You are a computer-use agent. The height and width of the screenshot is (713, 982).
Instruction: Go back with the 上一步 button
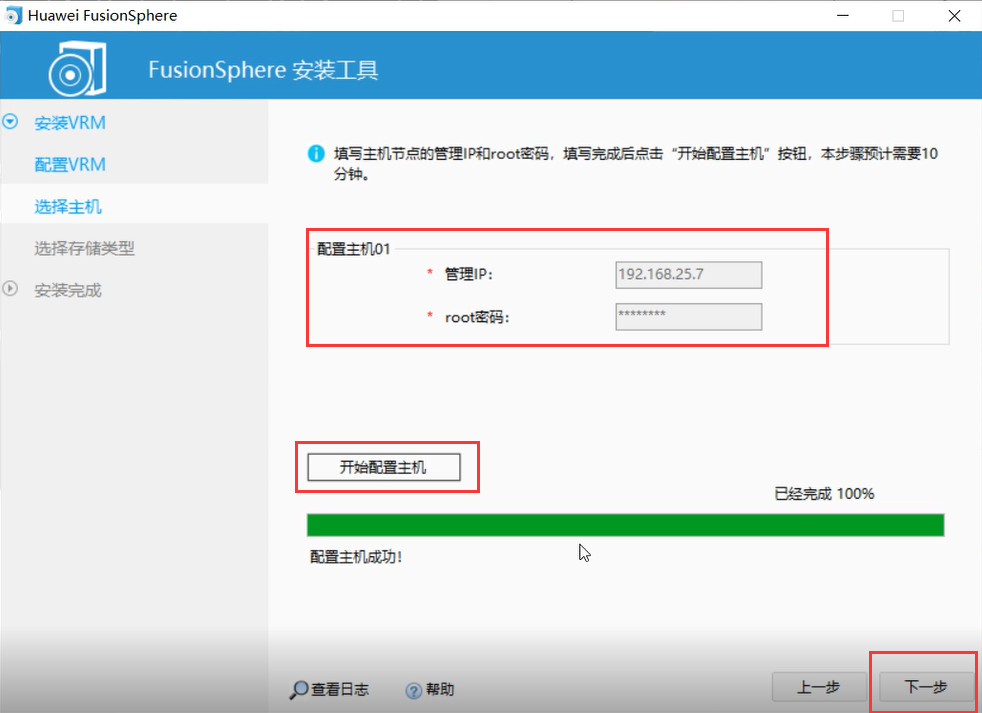click(819, 687)
